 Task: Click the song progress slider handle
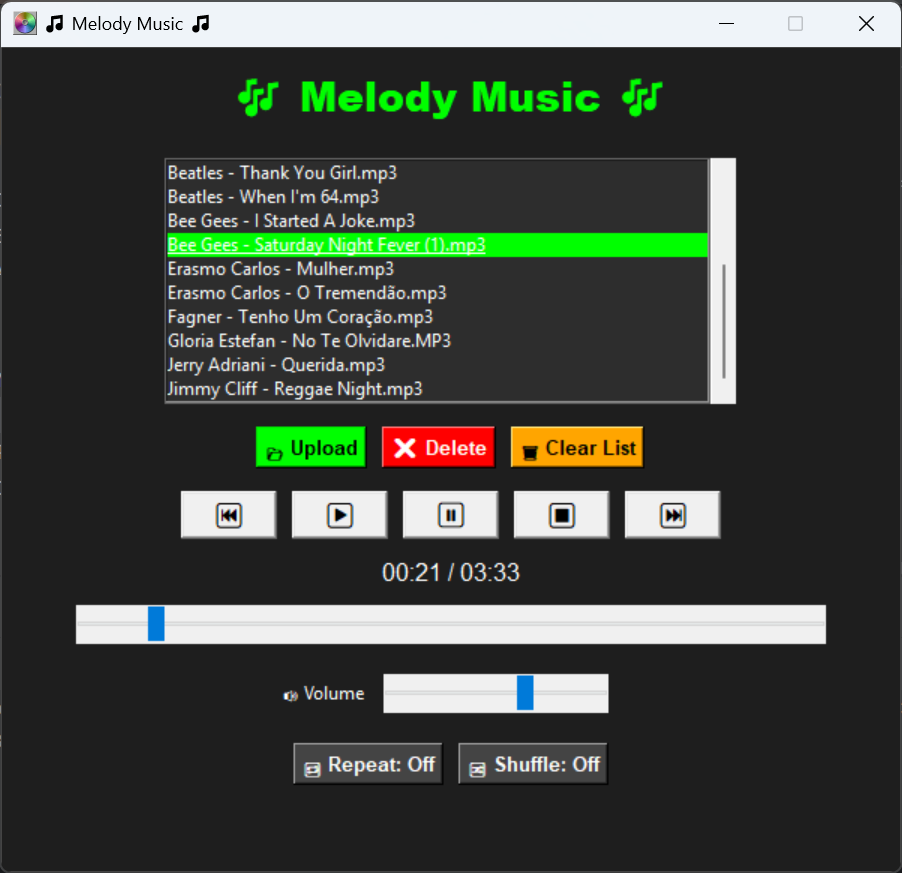156,623
